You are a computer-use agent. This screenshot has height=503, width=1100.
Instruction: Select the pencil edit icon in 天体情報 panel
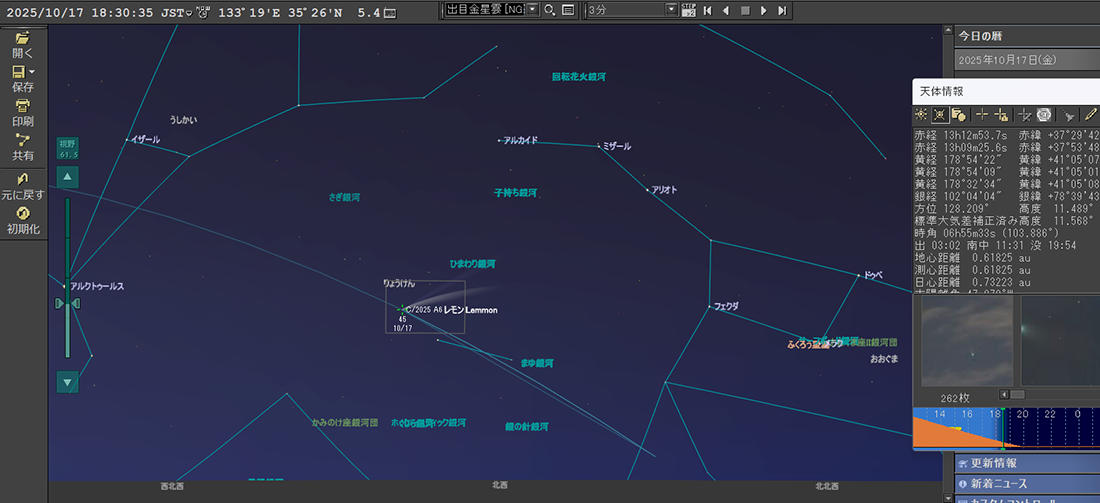coord(1091,115)
